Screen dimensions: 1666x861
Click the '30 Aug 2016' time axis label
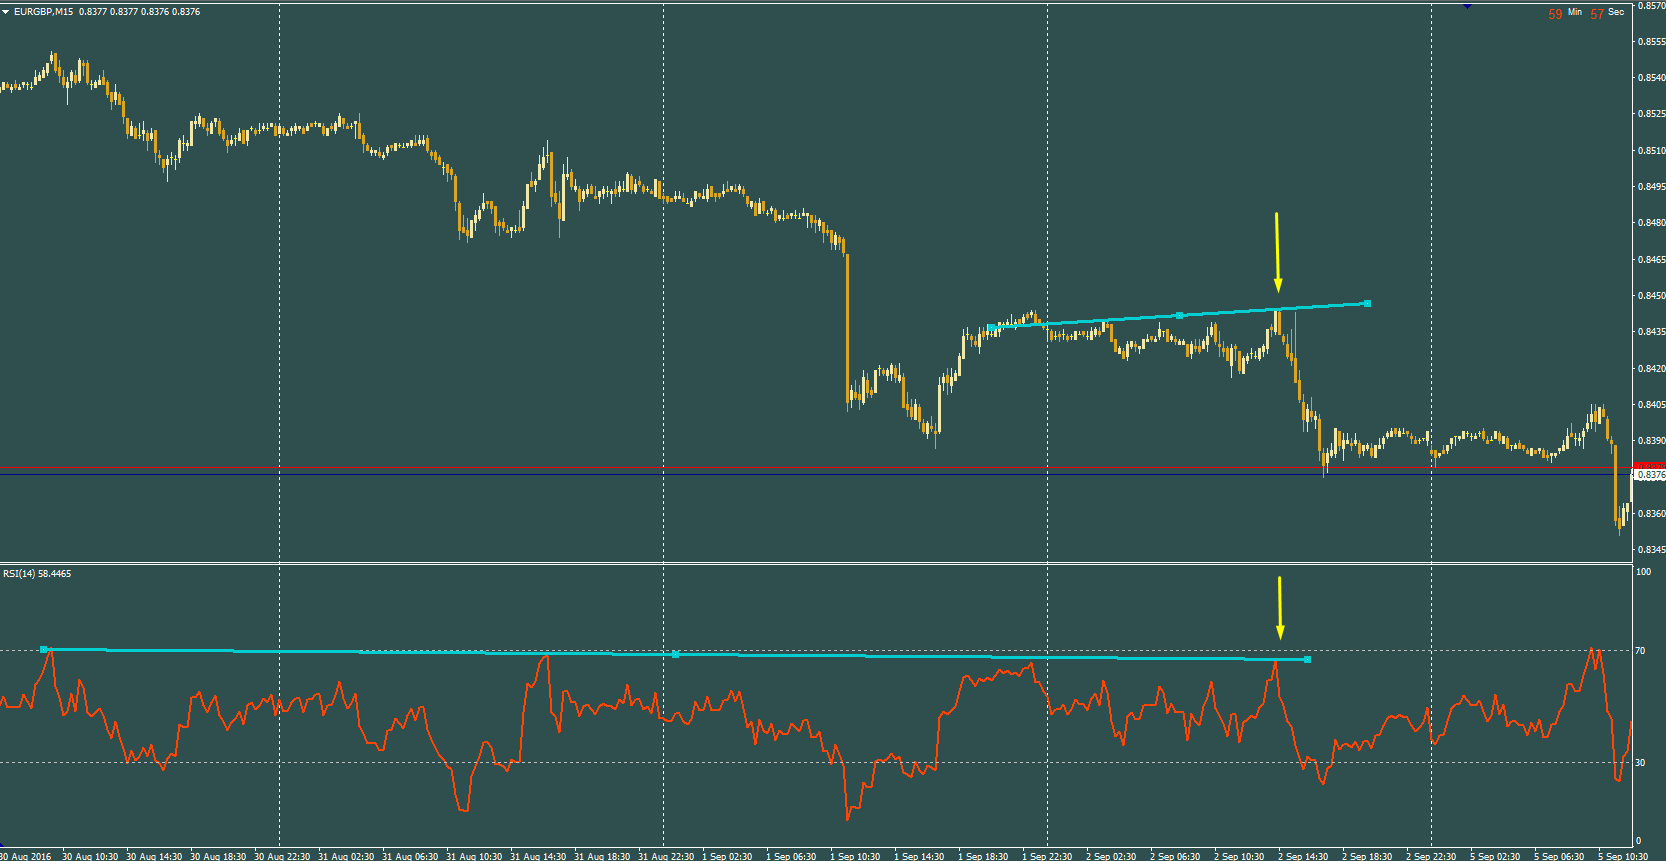(25, 856)
